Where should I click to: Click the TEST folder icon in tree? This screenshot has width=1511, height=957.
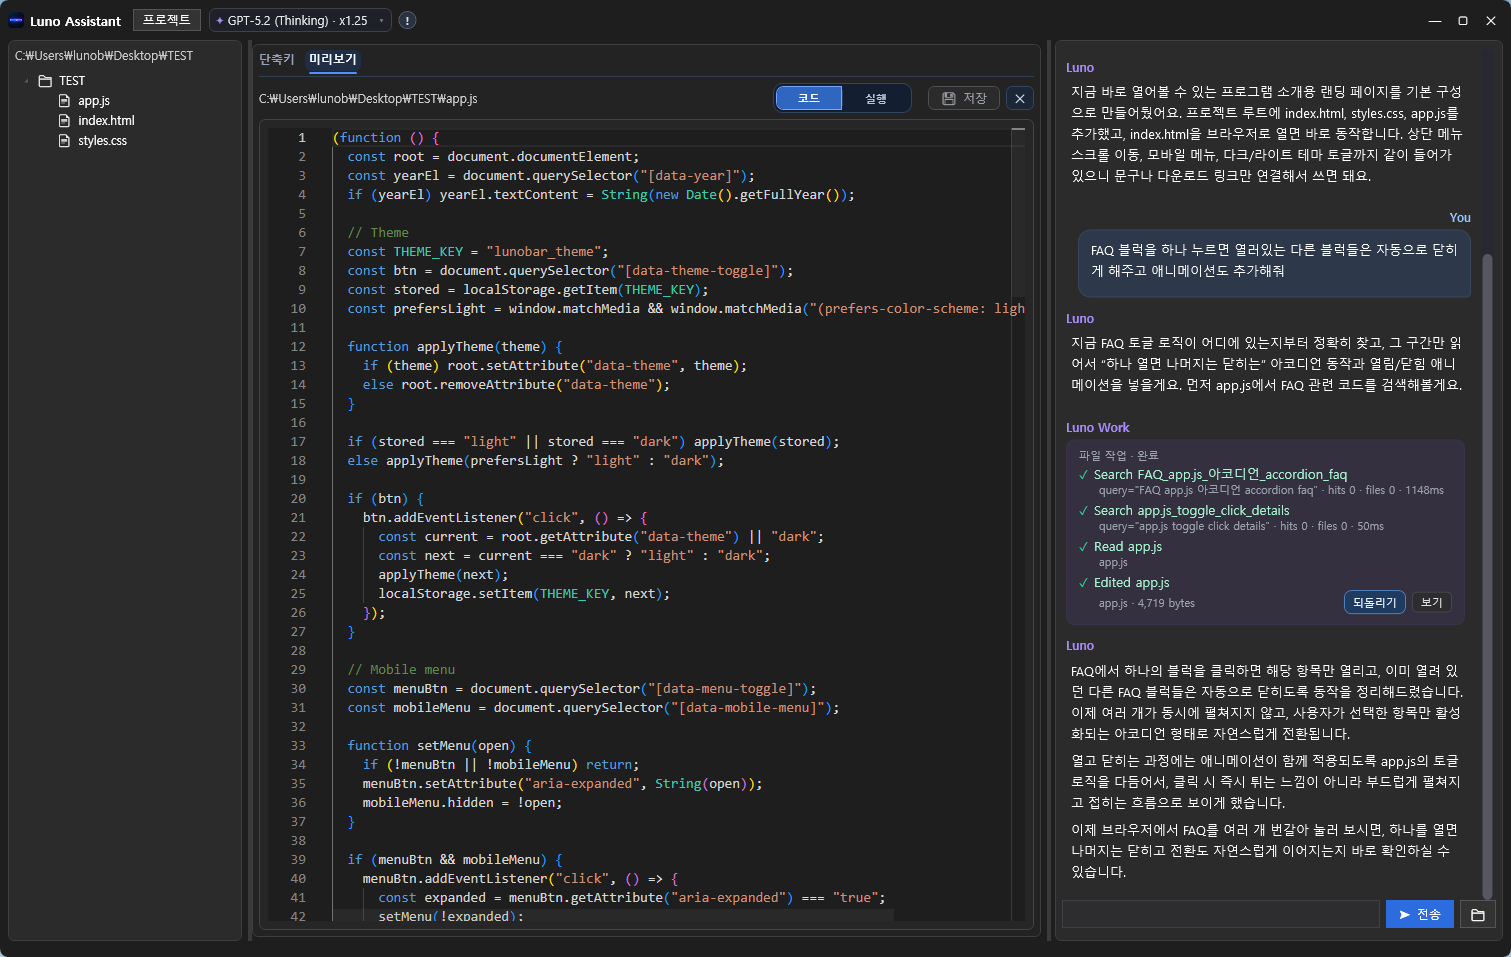pyautogui.click(x=45, y=81)
